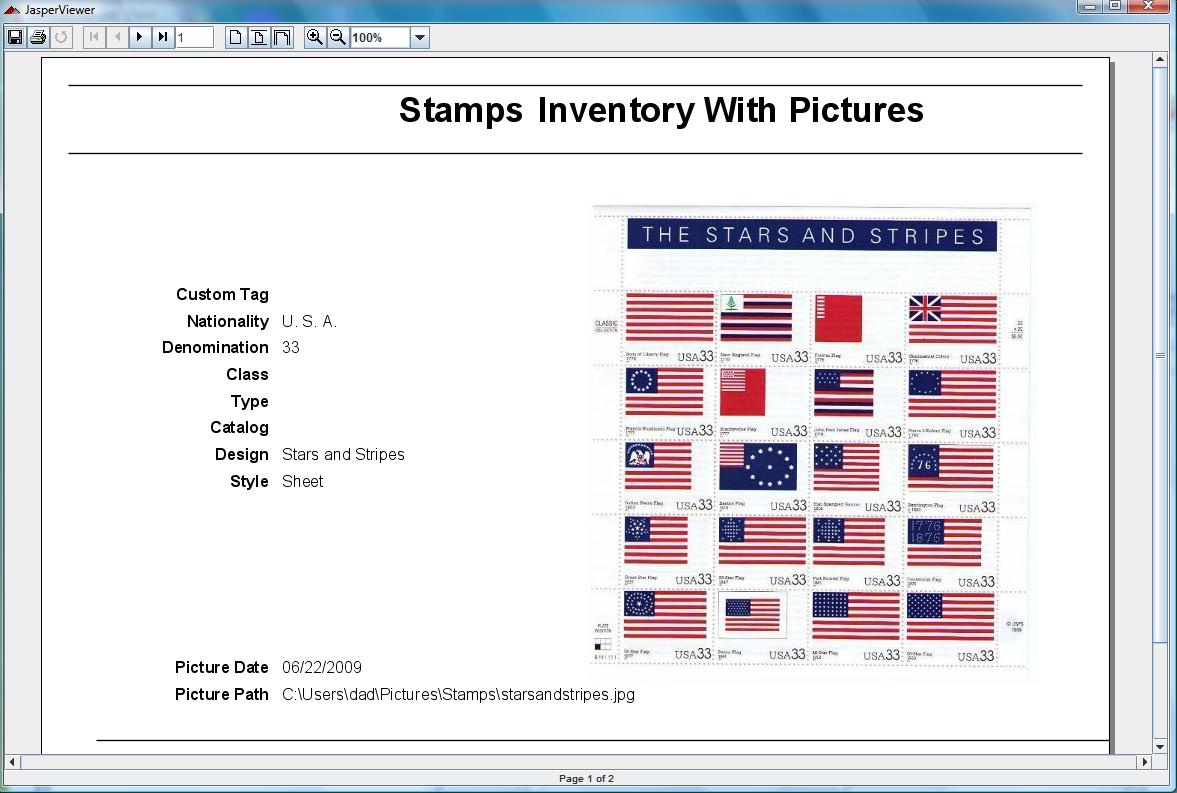Image resolution: width=1177 pixels, height=793 pixels.
Task: Click the page number input field
Action: 196,37
